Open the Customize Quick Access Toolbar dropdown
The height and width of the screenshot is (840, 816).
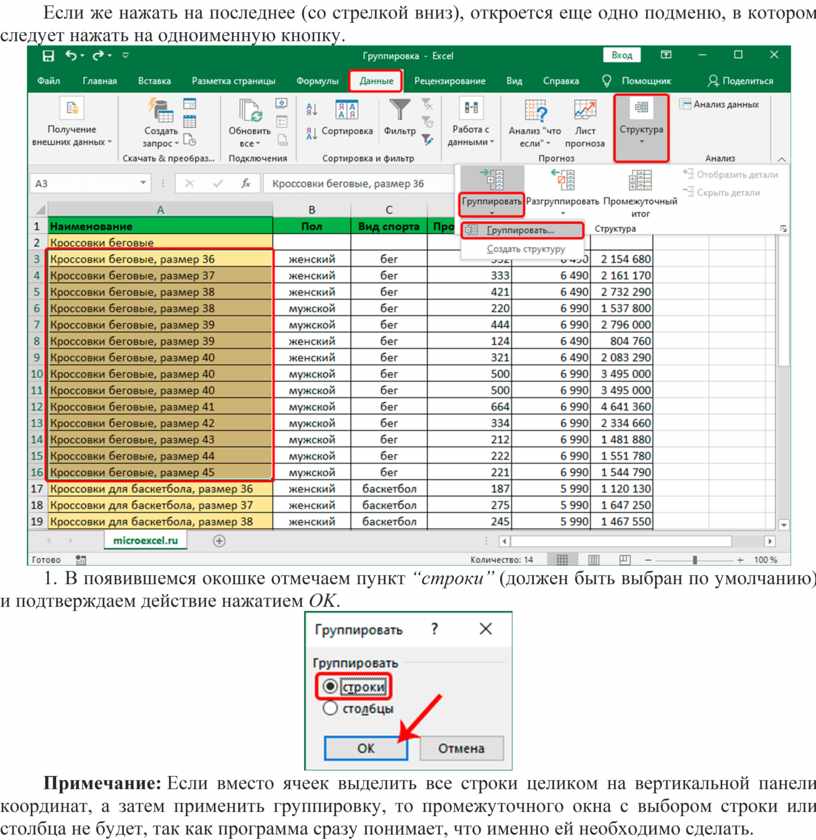[x=125, y=55]
